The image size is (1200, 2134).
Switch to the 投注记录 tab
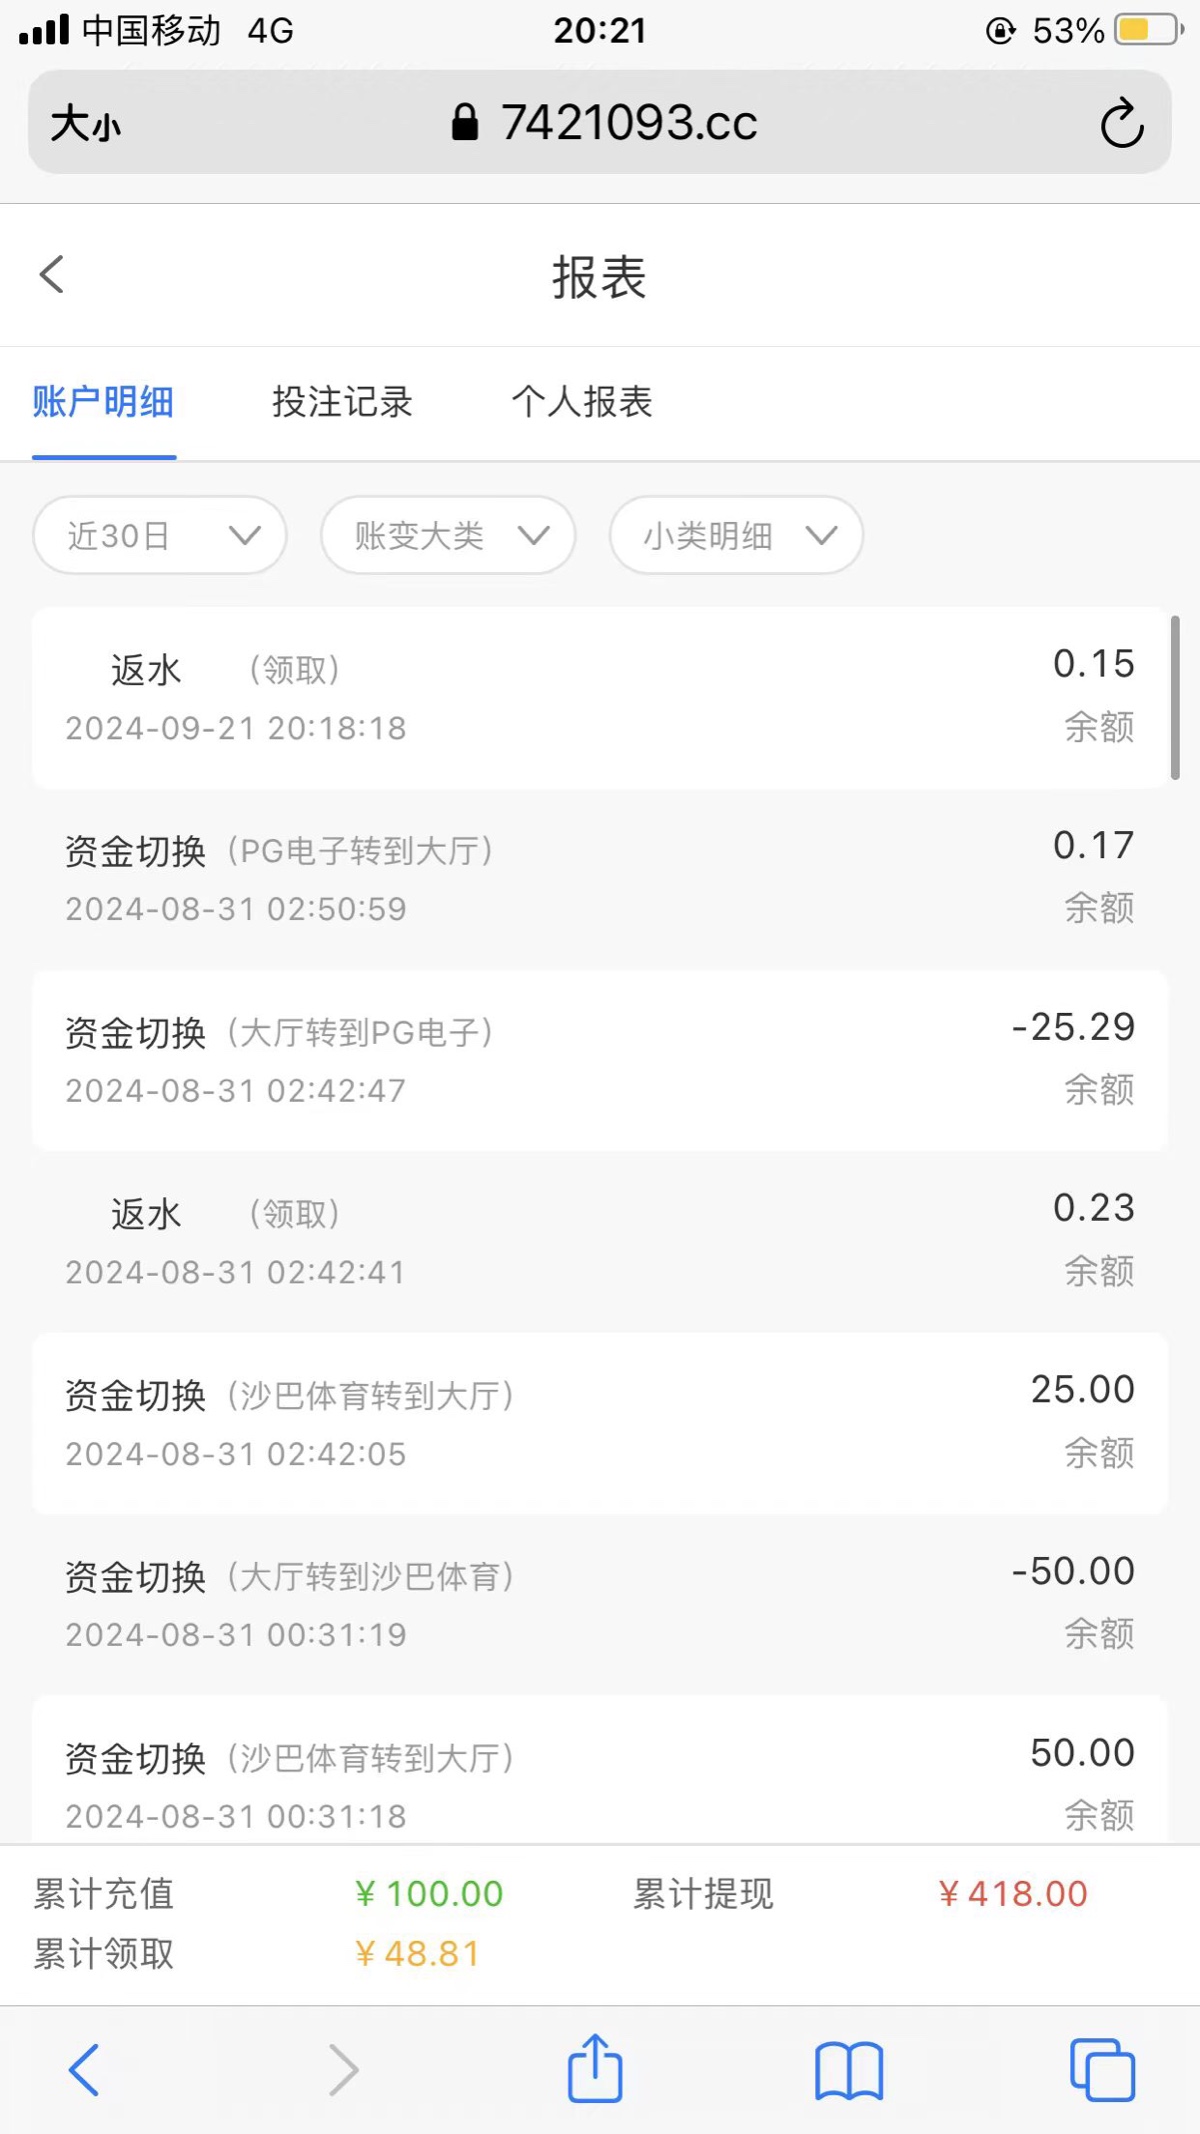[342, 402]
